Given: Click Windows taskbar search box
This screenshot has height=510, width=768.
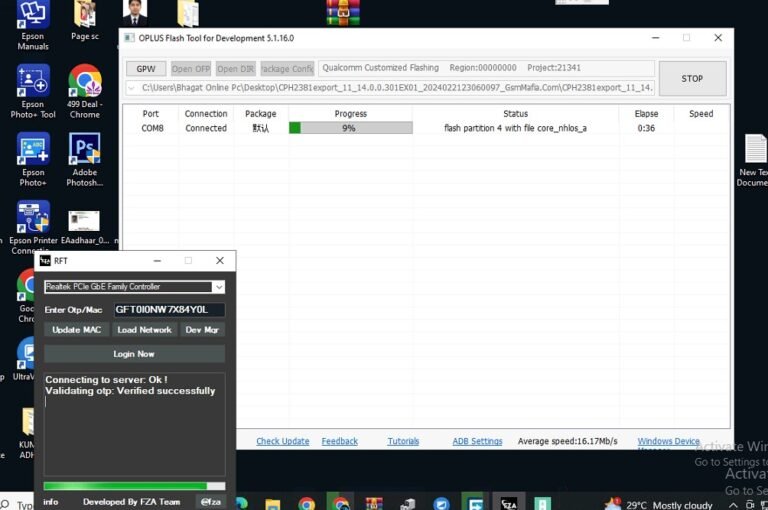Looking at the screenshot, I should (18, 505).
